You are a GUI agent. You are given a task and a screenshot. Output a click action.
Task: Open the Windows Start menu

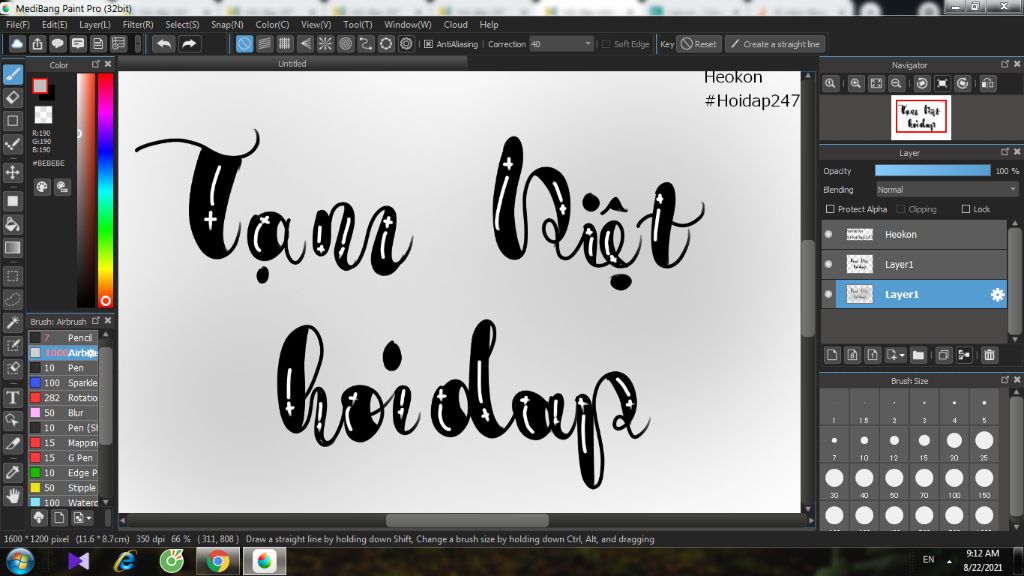pos(20,561)
